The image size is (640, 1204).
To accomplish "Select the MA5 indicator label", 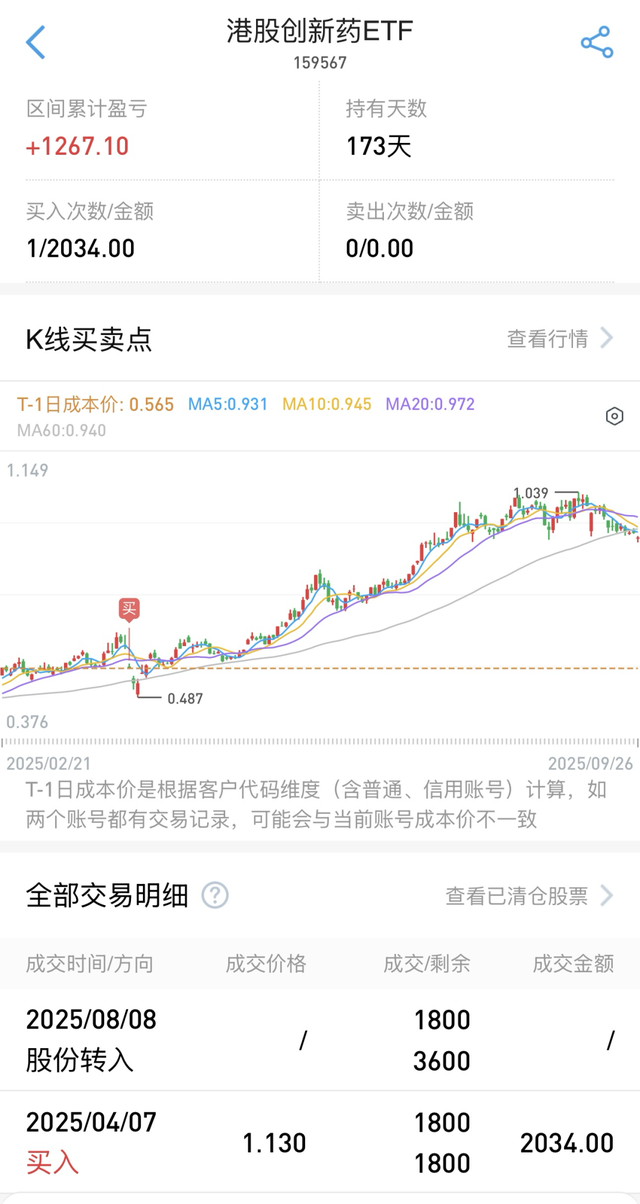I will point(228,405).
